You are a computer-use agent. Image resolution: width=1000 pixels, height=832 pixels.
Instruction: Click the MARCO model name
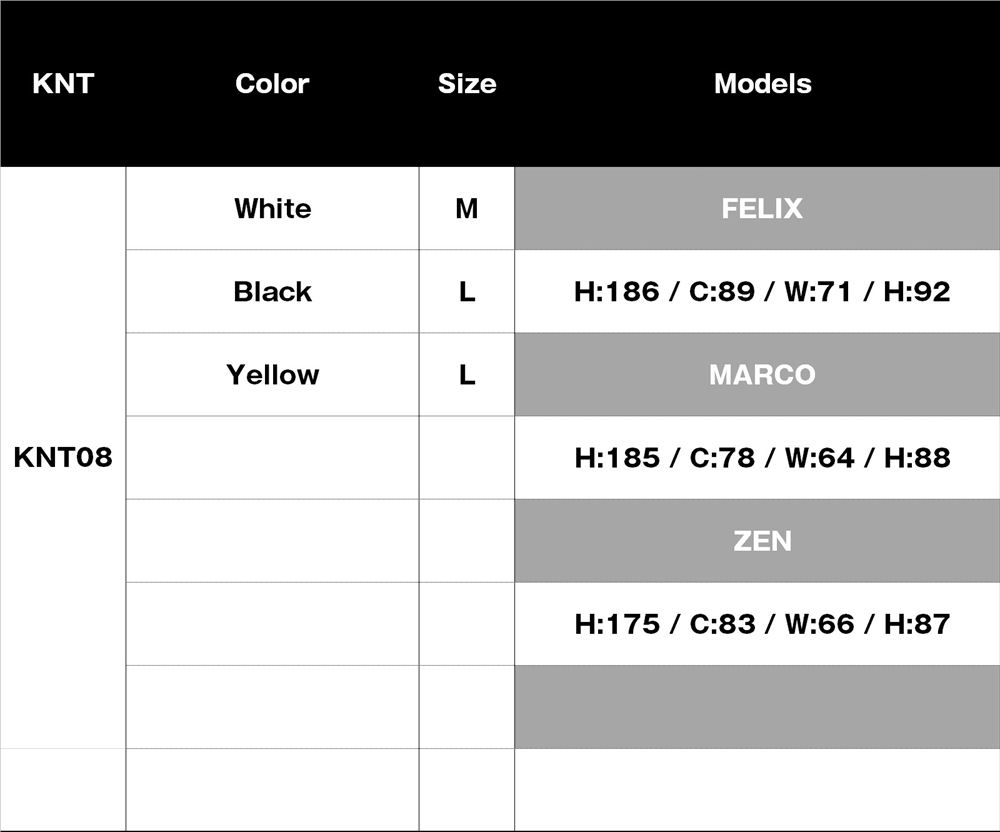pyautogui.click(x=762, y=375)
